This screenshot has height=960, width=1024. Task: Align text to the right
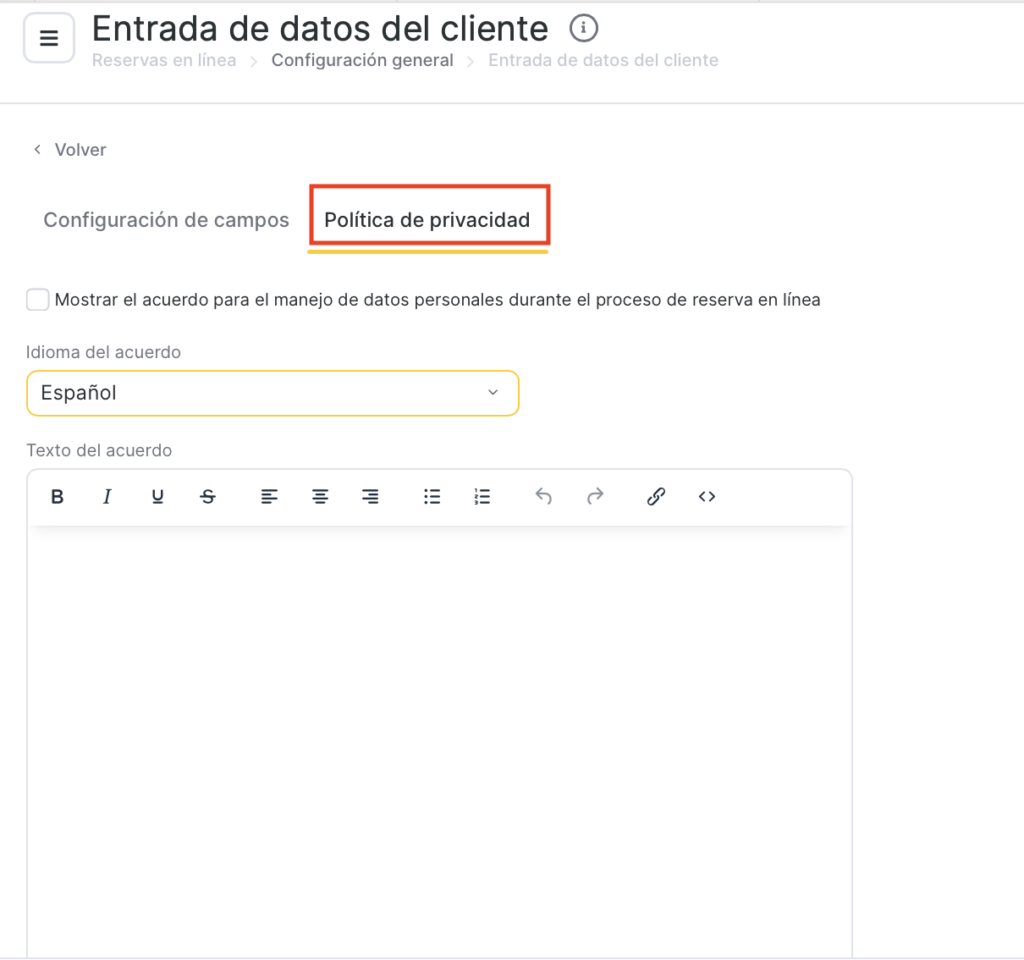click(370, 497)
